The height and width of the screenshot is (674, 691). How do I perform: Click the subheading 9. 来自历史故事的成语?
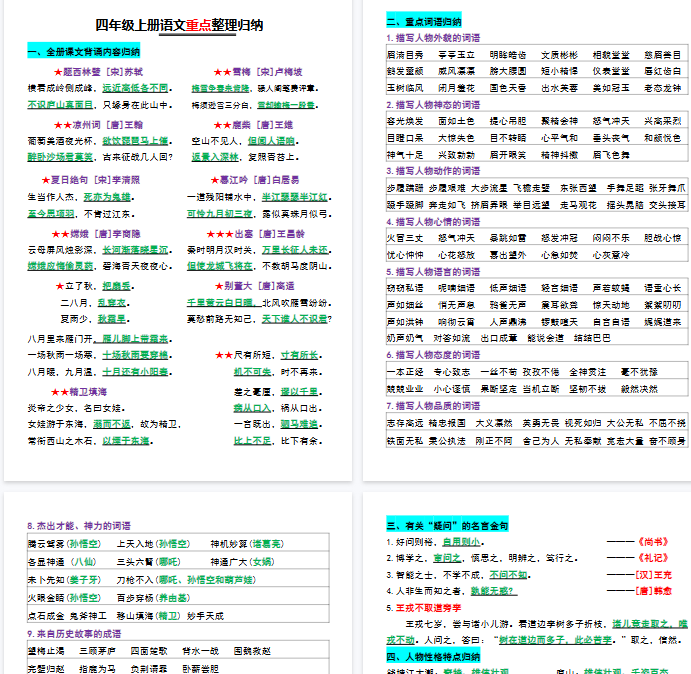tap(74, 633)
